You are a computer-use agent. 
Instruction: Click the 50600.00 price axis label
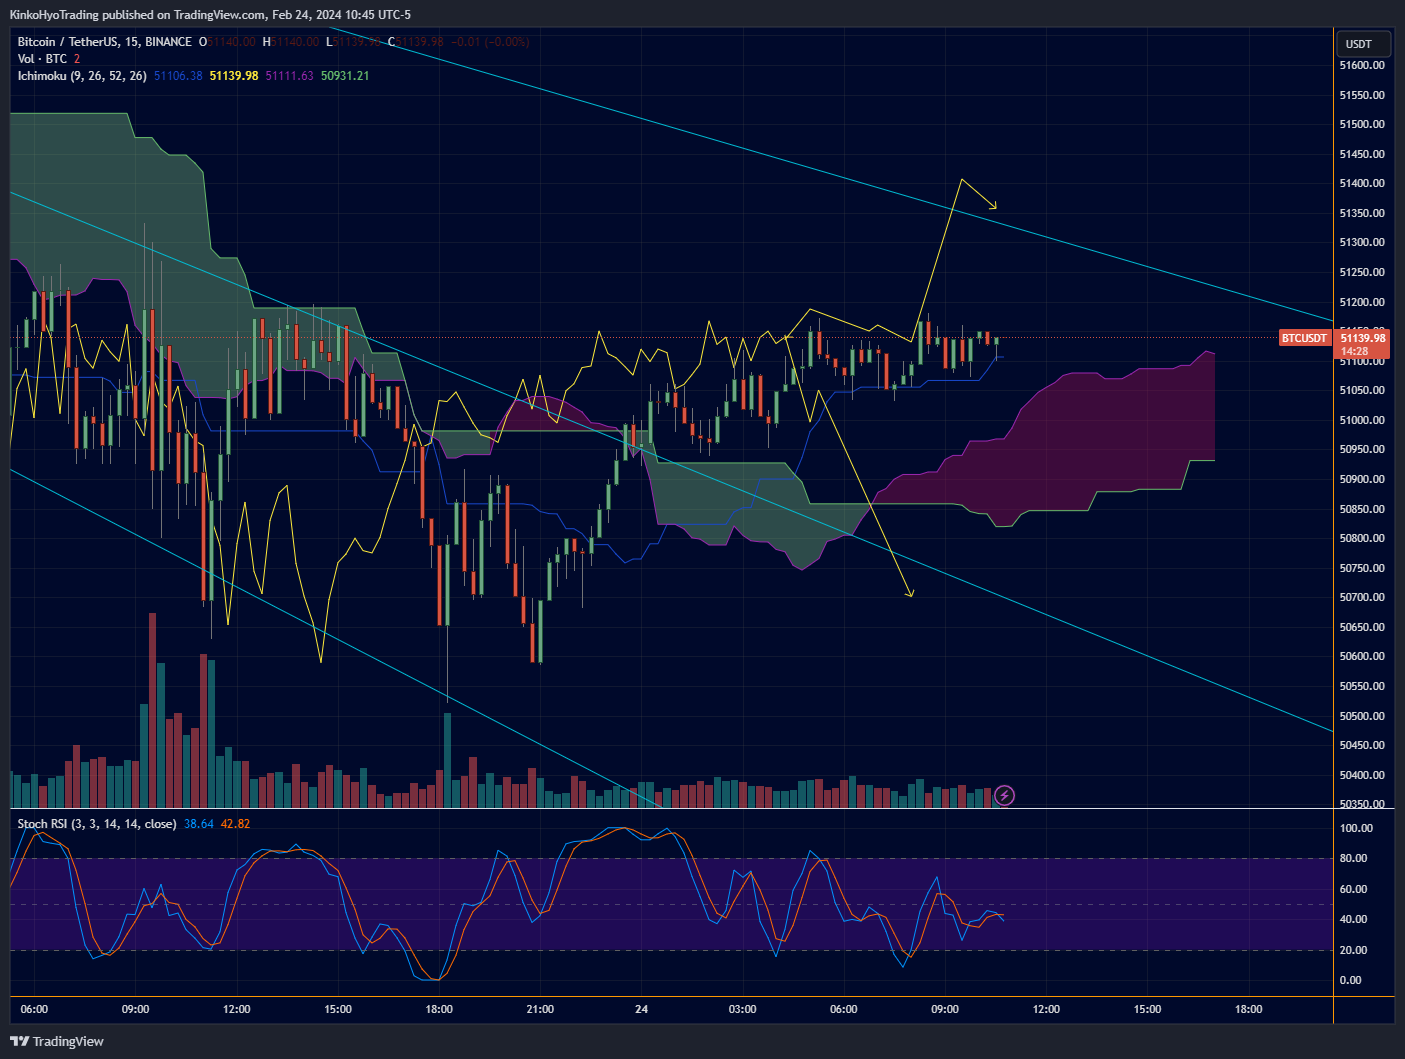pyautogui.click(x=1362, y=657)
